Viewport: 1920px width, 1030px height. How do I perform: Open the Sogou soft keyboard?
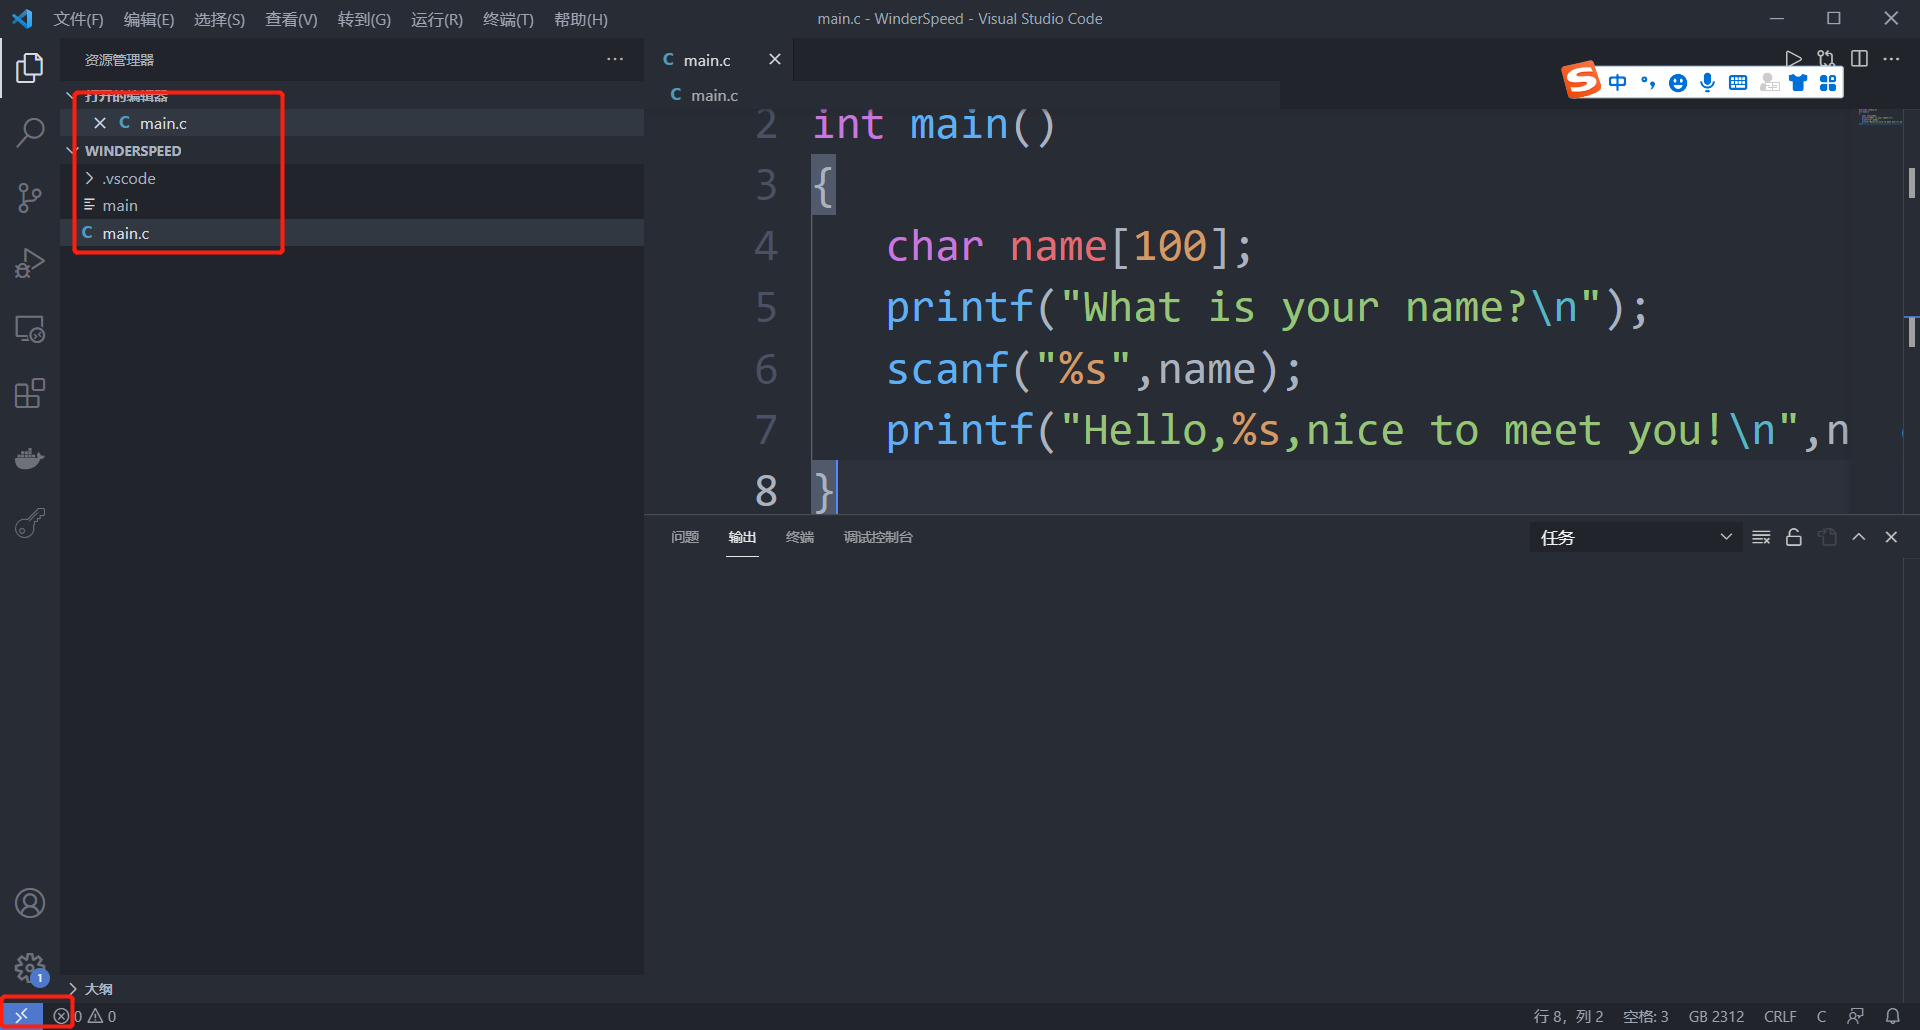1738,82
